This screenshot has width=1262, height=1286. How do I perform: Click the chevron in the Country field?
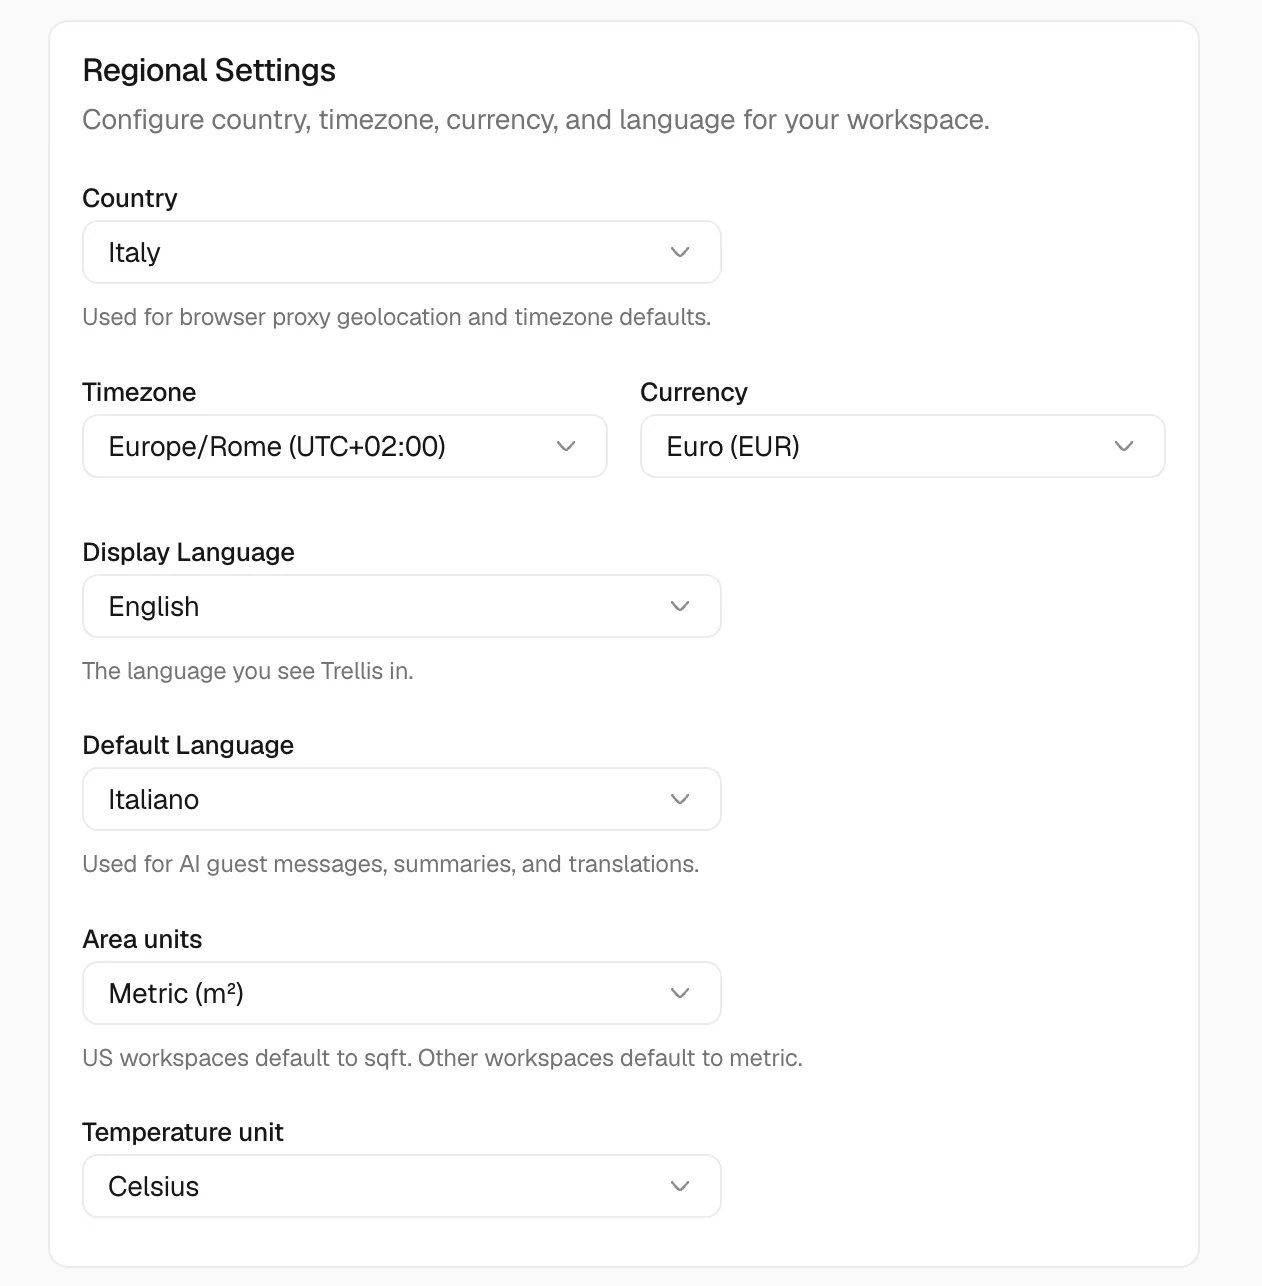[680, 252]
